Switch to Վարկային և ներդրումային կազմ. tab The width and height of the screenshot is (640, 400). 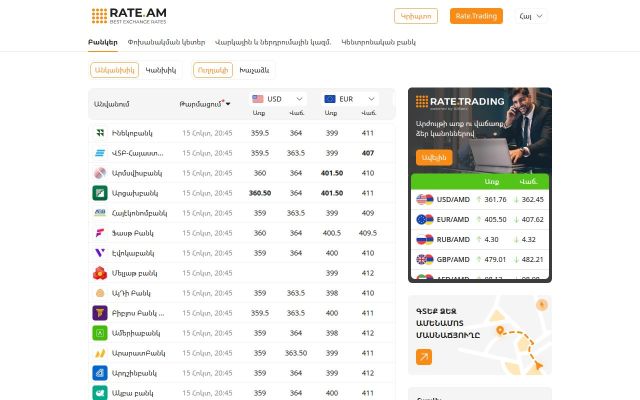coord(273,42)
